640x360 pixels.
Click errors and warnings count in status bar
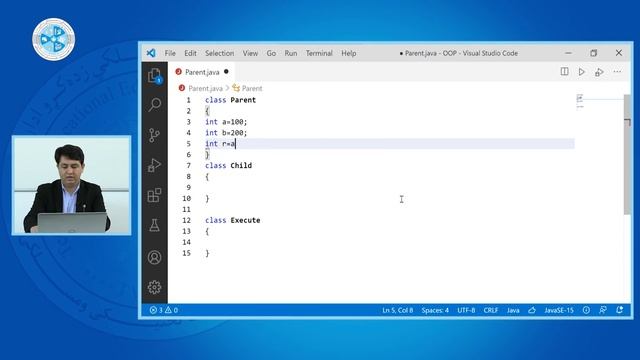164,310
